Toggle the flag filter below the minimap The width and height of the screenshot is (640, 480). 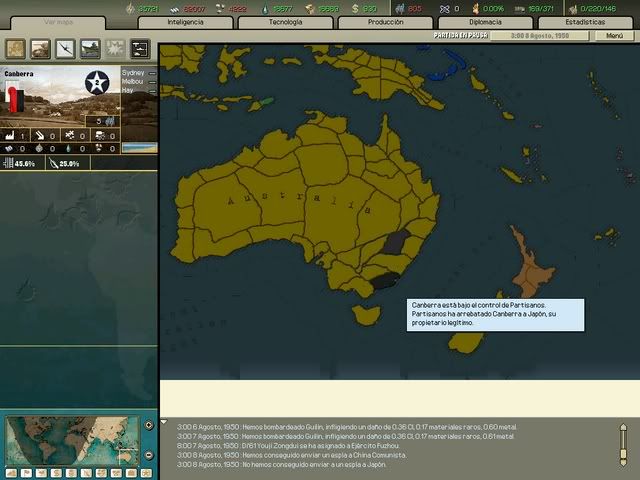27,472
